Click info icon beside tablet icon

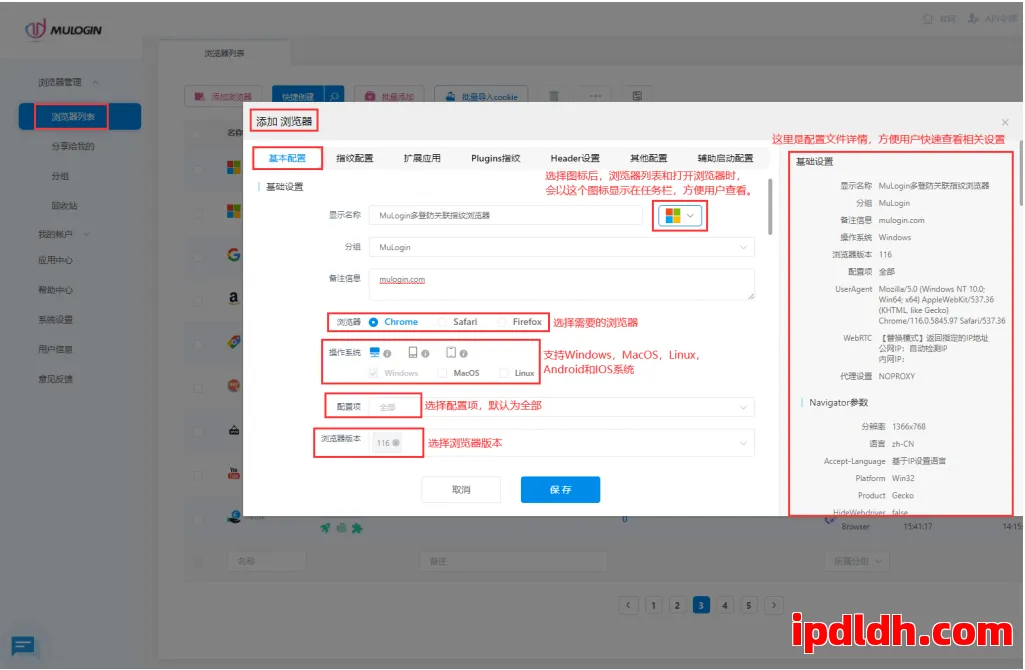click(463, 354)
